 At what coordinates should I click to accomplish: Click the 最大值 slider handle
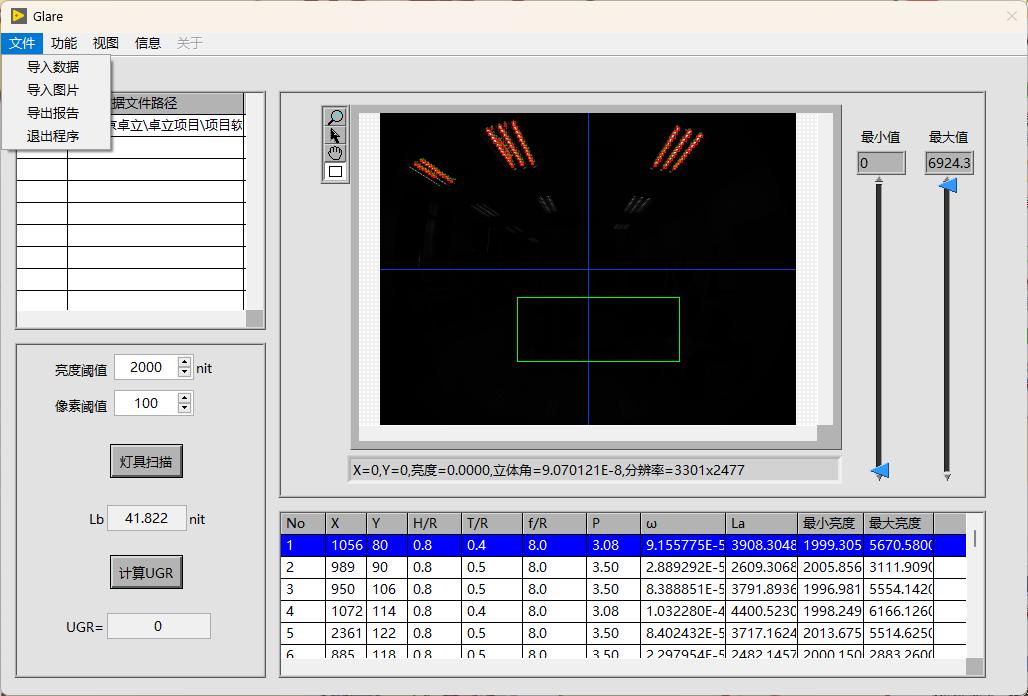coord(947,185)
